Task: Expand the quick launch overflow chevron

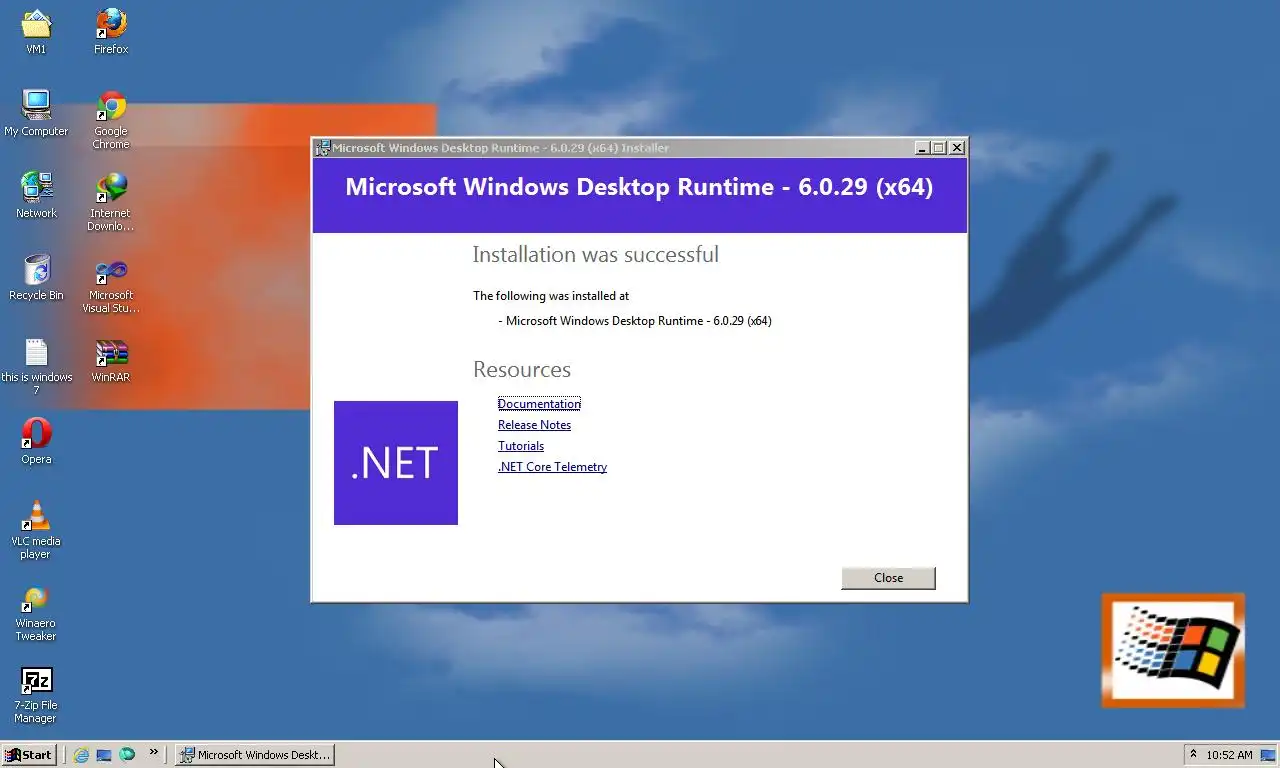Action: [x=154, y=753]
